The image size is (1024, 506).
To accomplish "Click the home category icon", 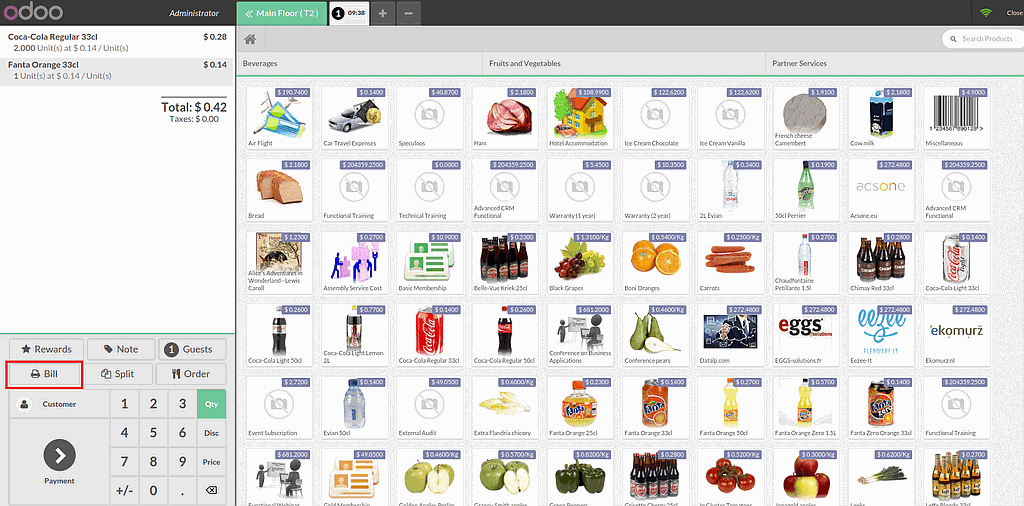I will [250, 39].
